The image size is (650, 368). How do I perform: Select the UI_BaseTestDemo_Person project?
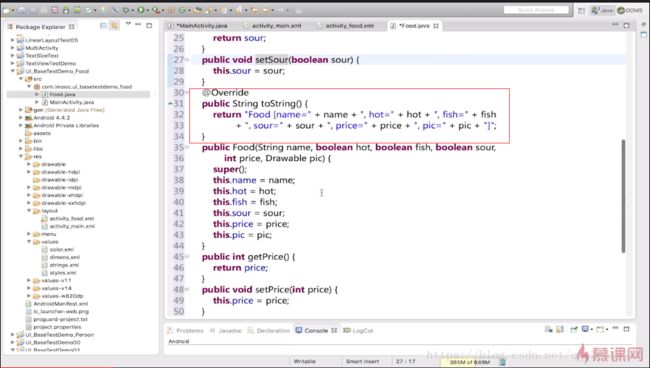[x=59, y=334]
